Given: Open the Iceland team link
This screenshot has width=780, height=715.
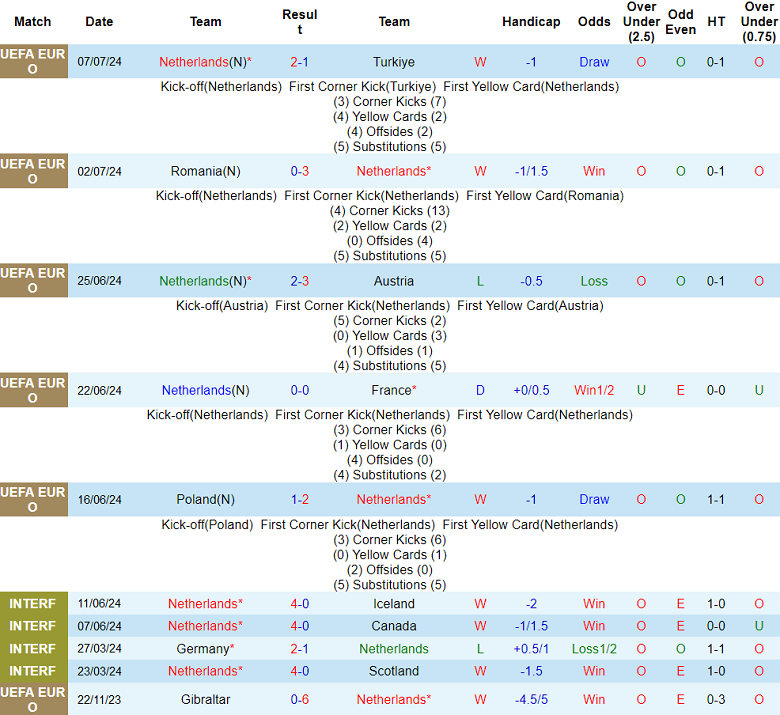Looking at the screenshot, I should pos(393,604).
